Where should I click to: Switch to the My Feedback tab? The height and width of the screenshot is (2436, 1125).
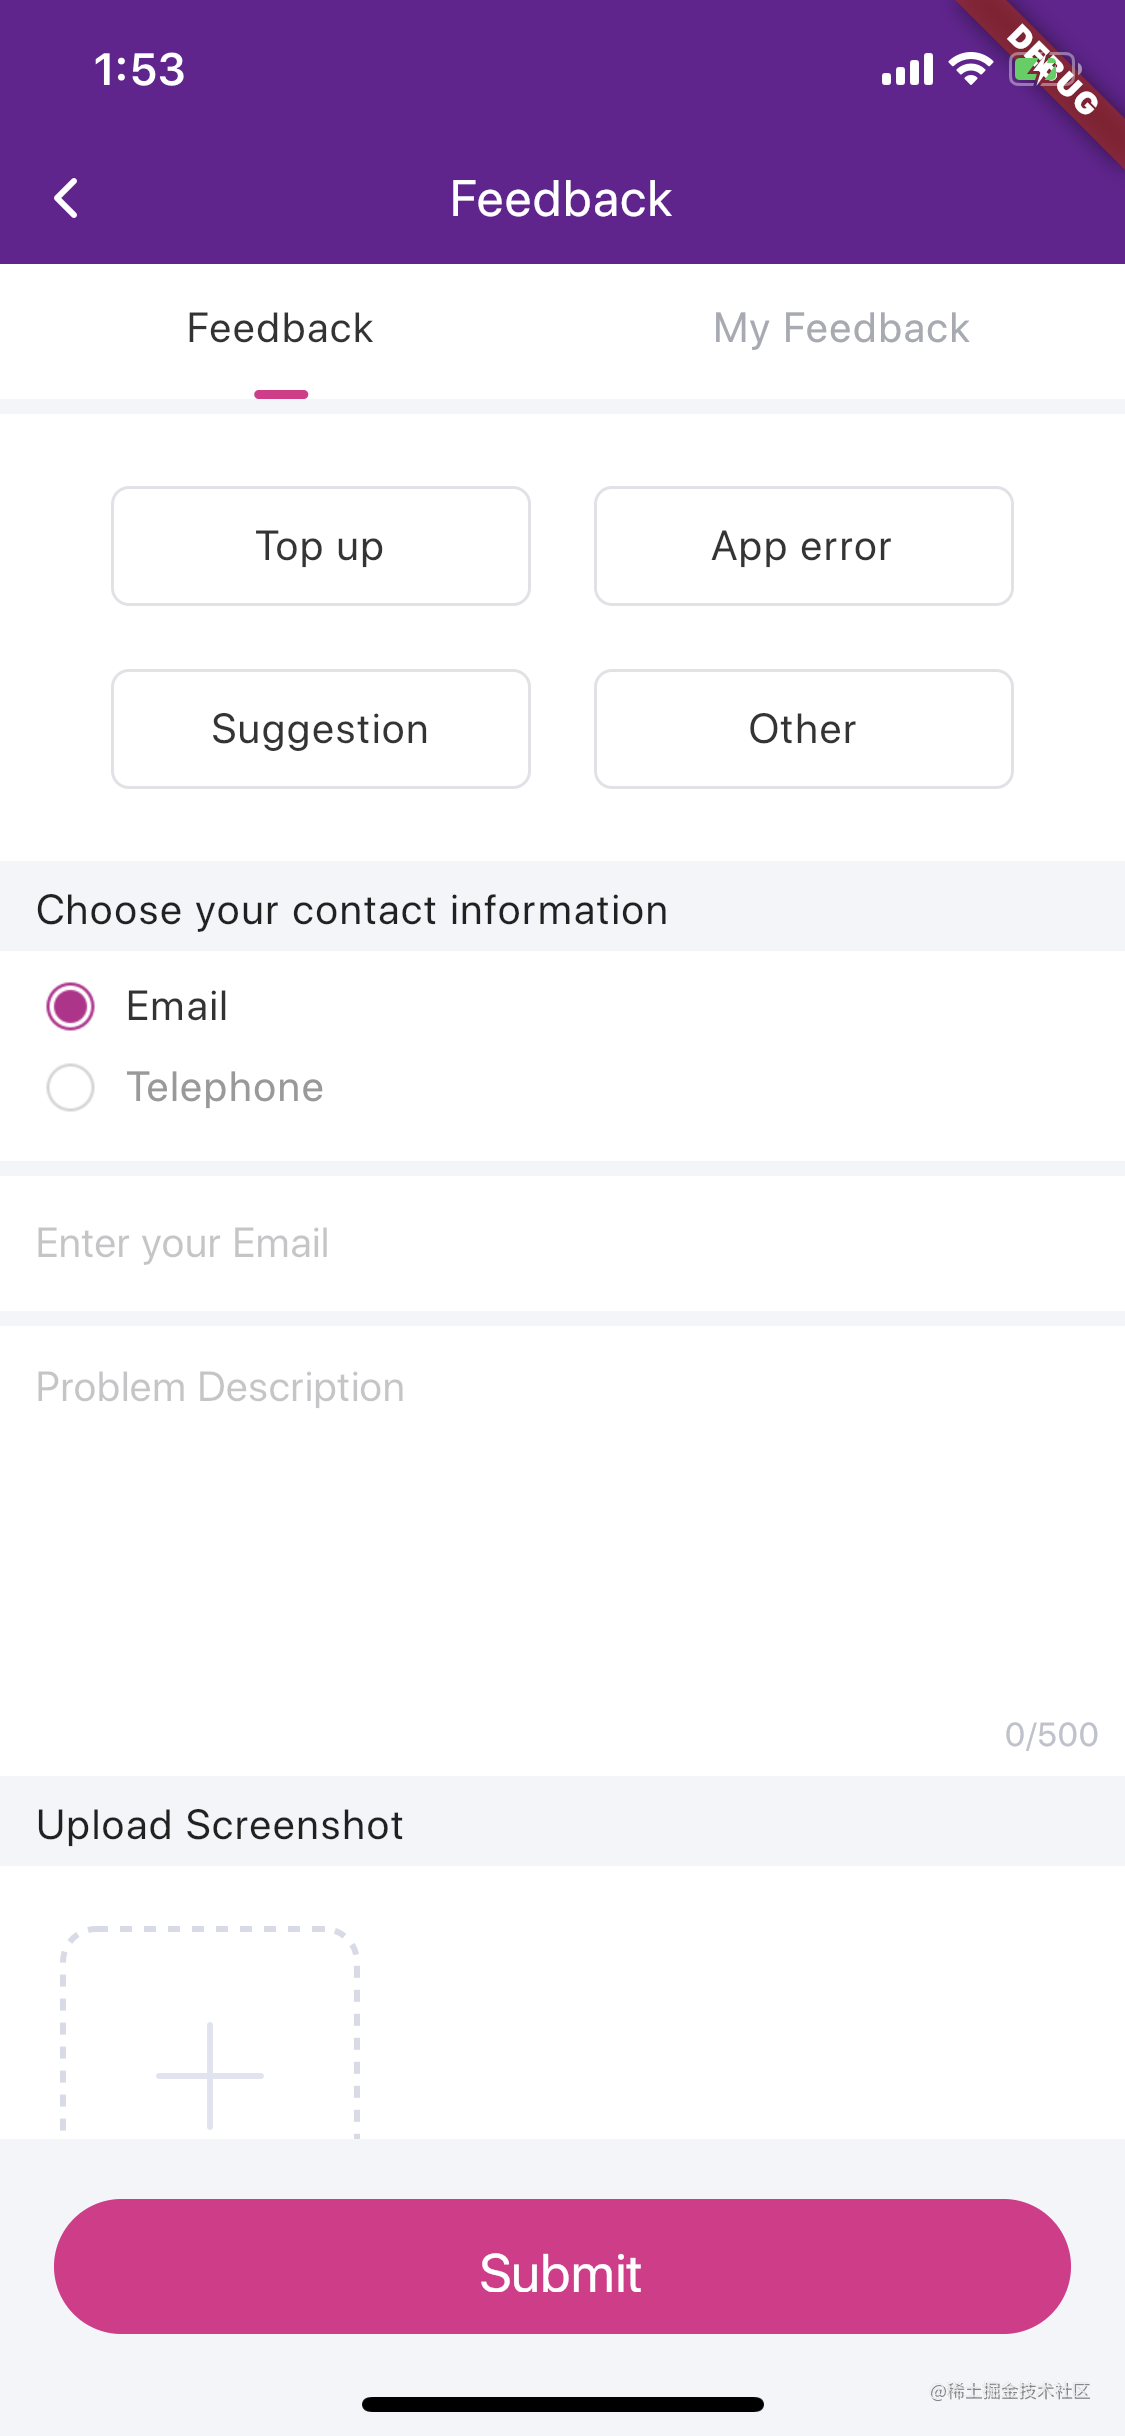tap(841, 327)
